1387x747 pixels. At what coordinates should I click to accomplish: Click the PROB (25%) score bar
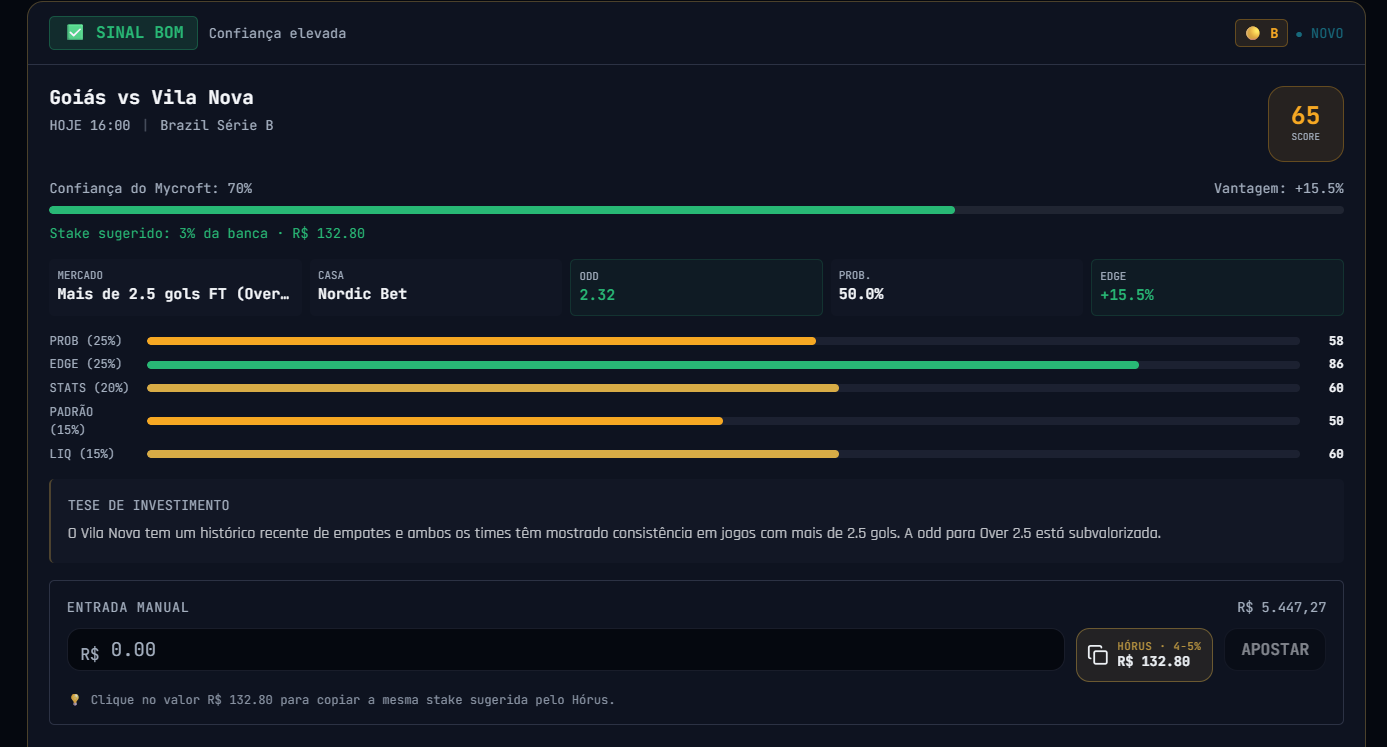tap(723, 341)
